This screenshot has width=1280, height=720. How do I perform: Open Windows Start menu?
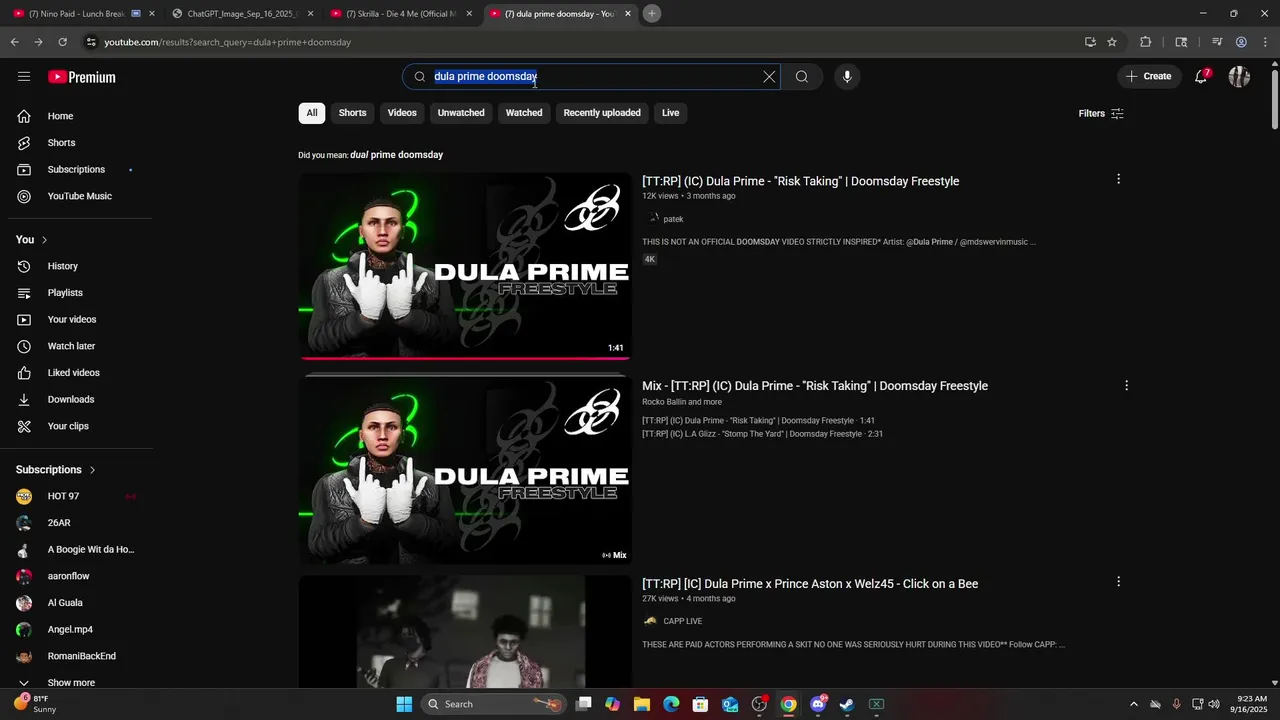[404, 704]
